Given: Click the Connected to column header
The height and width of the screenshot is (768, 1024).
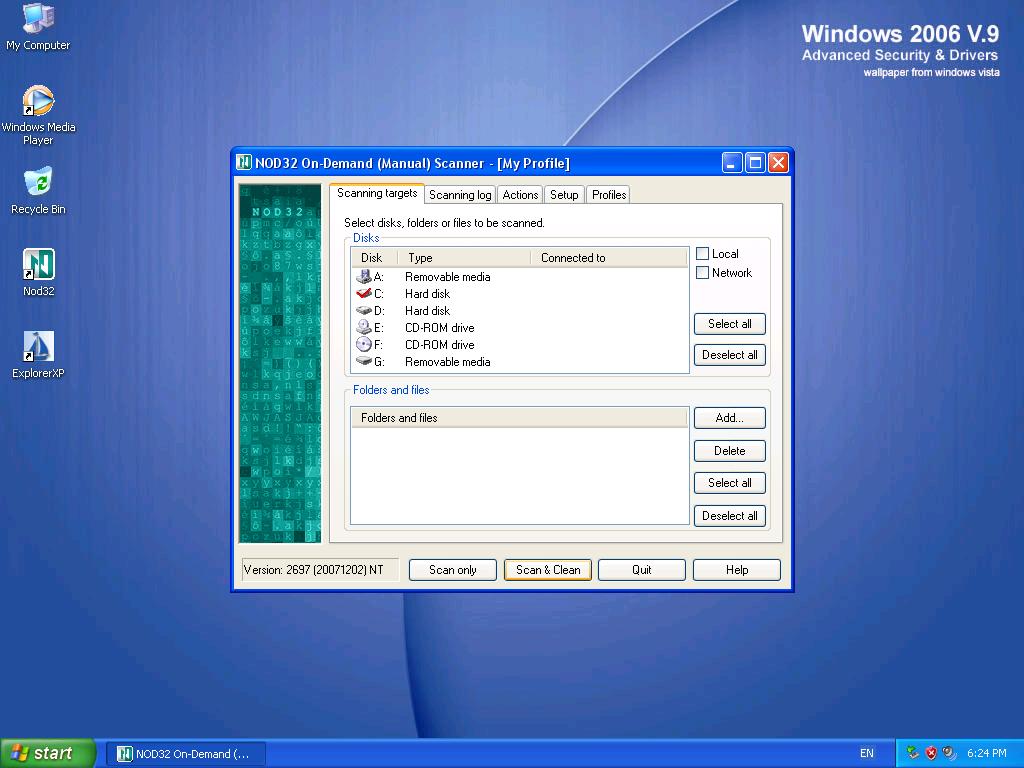Looking at the screenshot, I should (x=609, y=257).
